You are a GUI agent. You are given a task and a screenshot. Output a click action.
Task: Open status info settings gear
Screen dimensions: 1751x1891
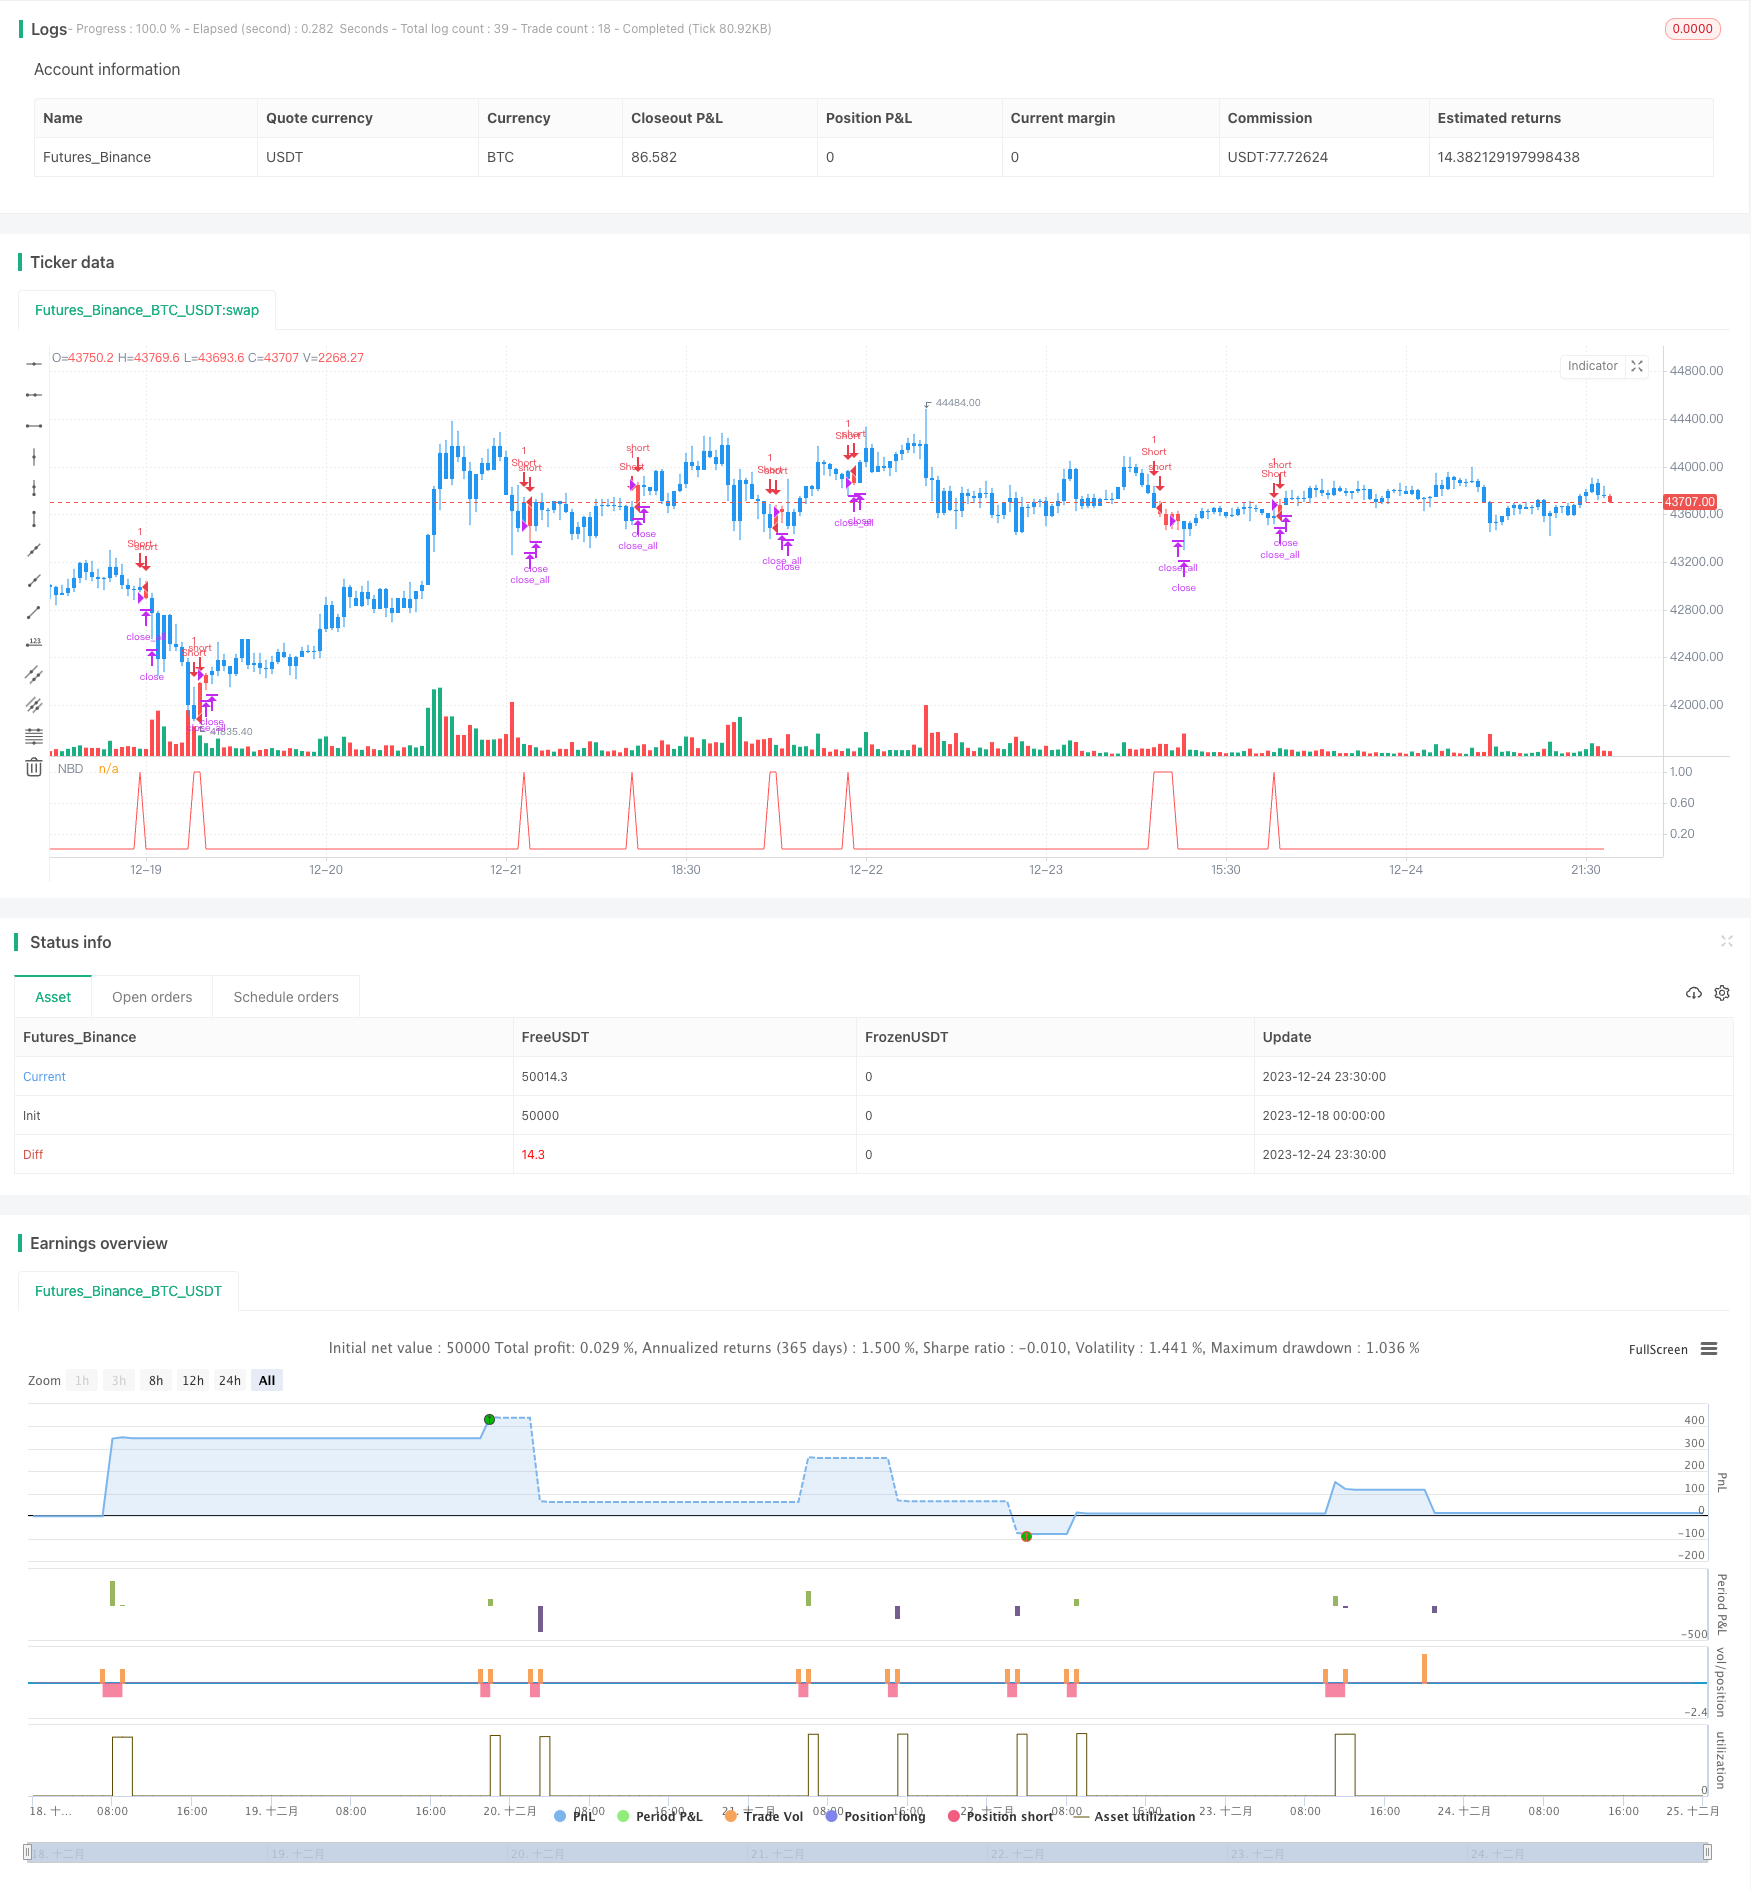point(1722,993)
